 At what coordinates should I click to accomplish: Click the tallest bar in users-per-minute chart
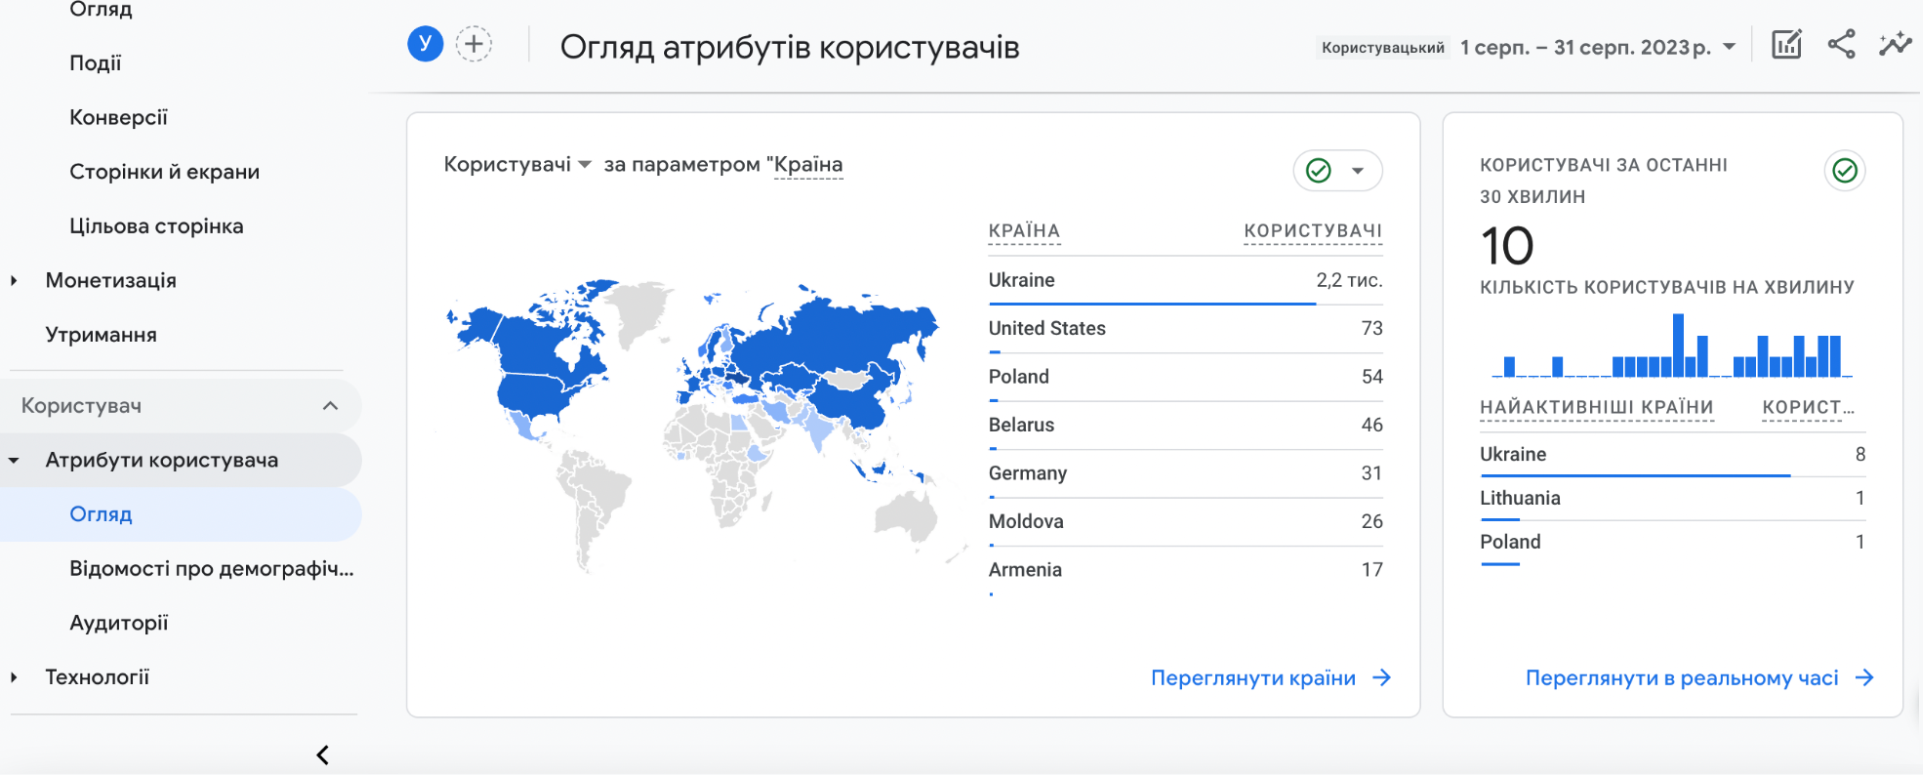[1678, 345]
